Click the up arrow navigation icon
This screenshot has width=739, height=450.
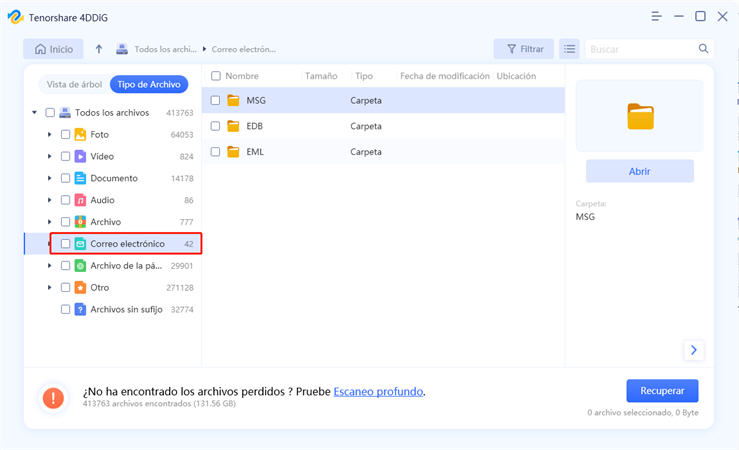99,49
